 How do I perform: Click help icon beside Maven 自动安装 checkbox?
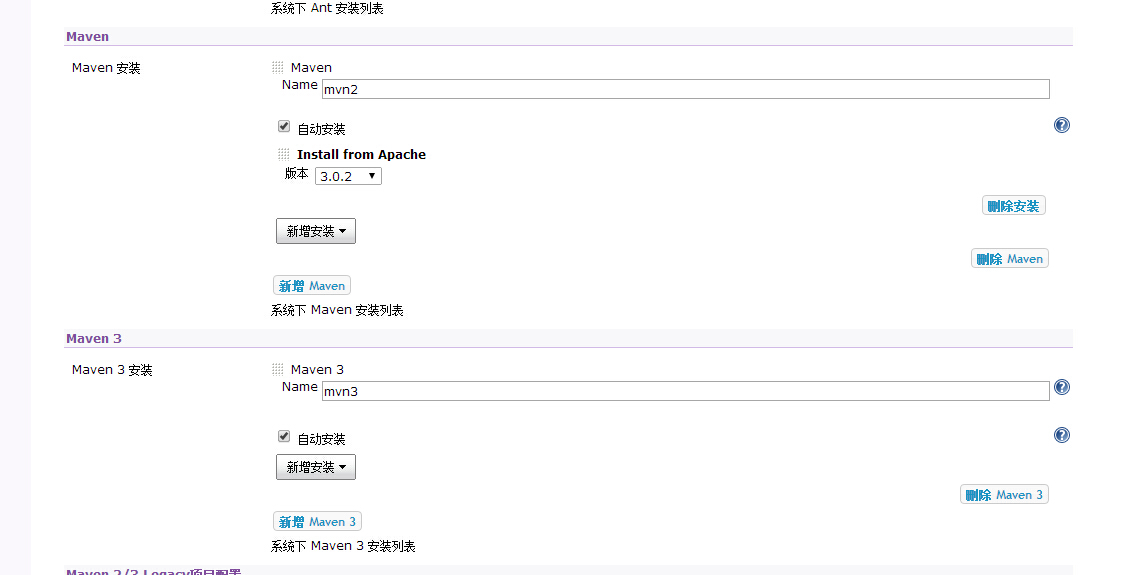click(1061, 125)
